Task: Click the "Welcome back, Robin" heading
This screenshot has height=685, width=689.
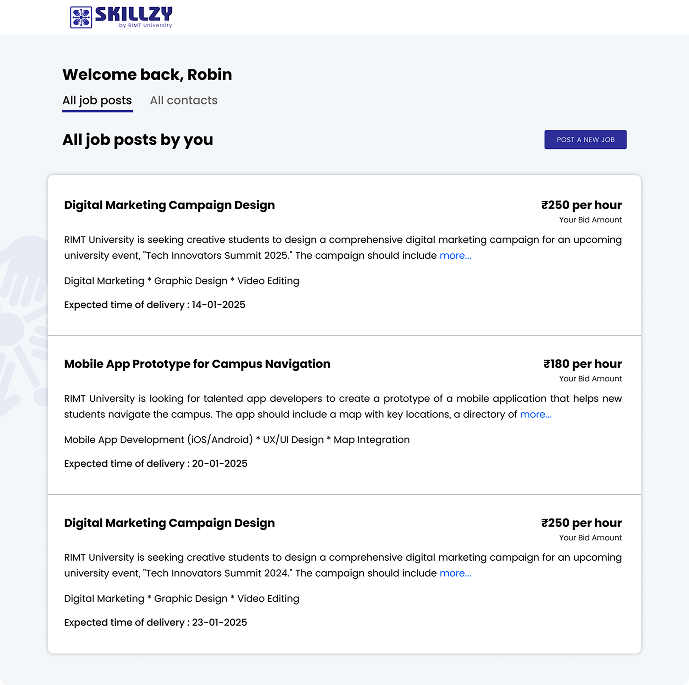Action: click(147, 75)
